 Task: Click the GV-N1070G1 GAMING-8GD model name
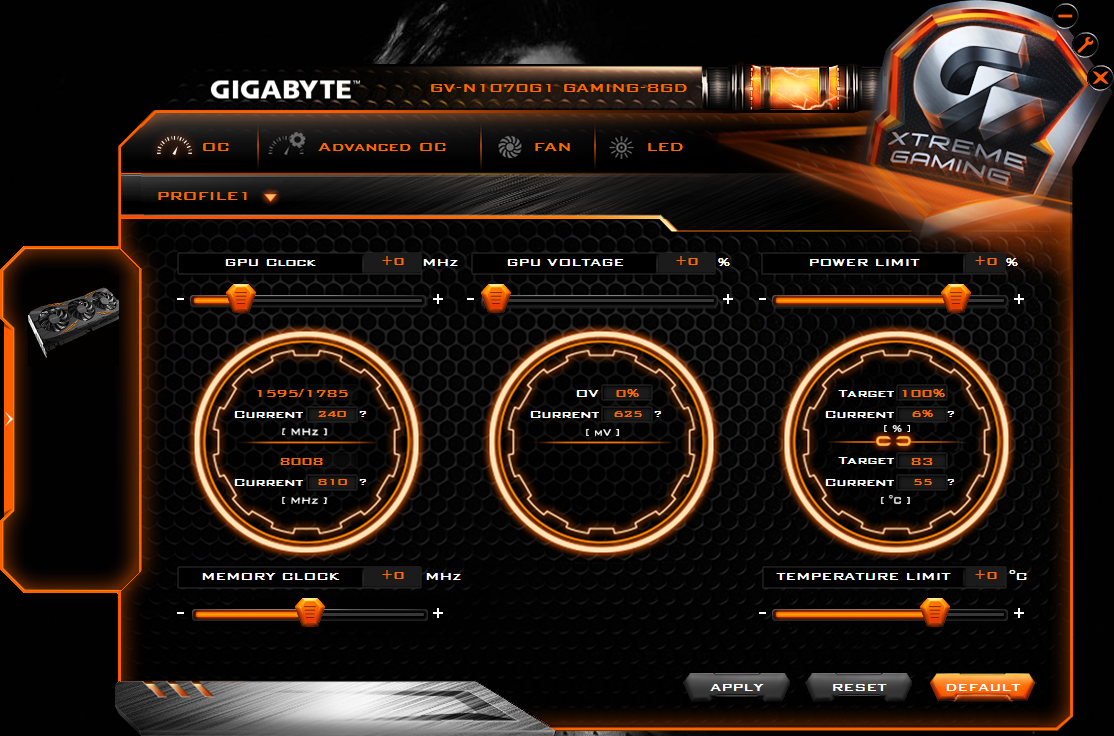(559, 88)
